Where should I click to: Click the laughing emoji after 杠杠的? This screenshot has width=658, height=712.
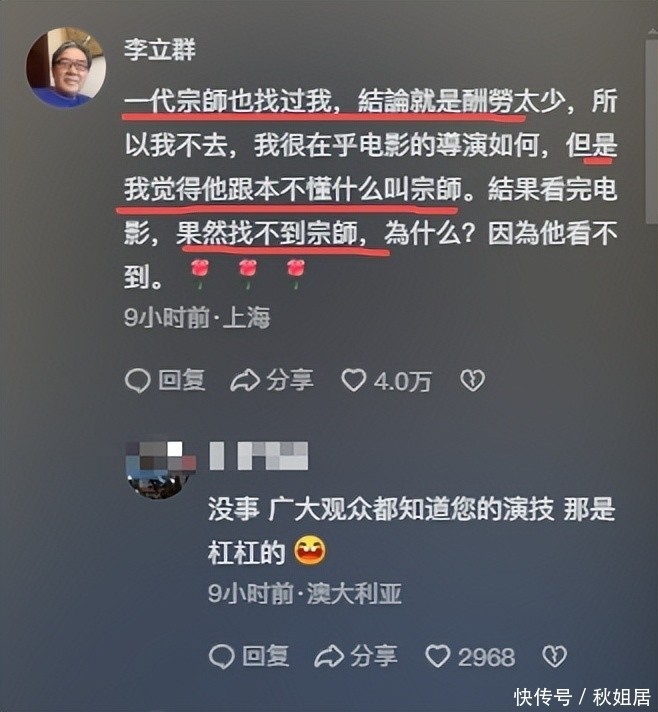(310, 550)
